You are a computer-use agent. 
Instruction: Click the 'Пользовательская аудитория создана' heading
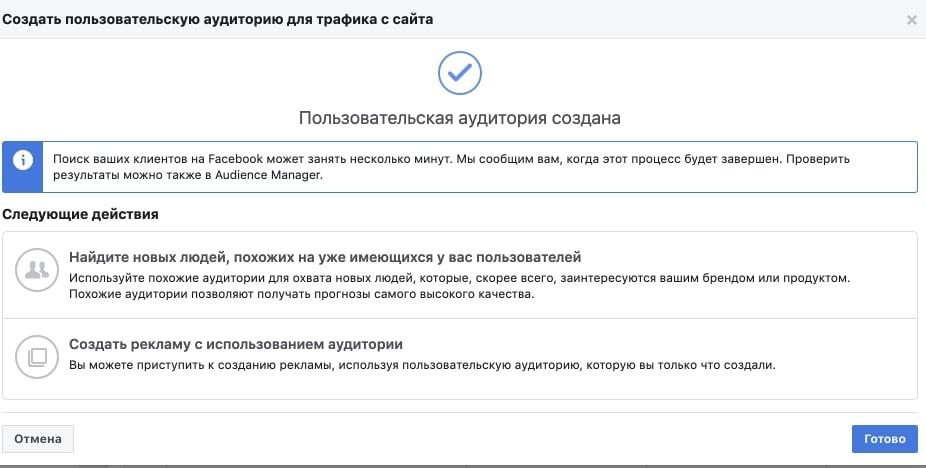click(x=459, y=118)
